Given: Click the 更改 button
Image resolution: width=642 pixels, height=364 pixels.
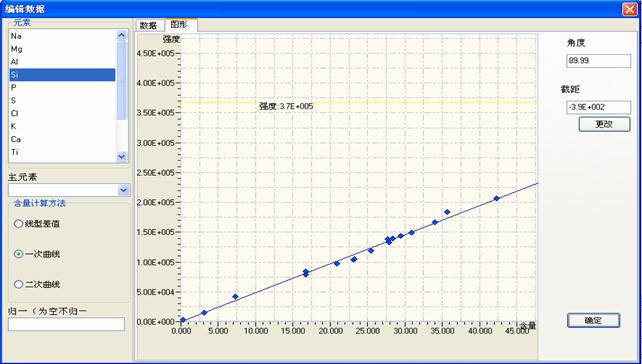Looking at the screenshot, I should [x=604, y=124].
